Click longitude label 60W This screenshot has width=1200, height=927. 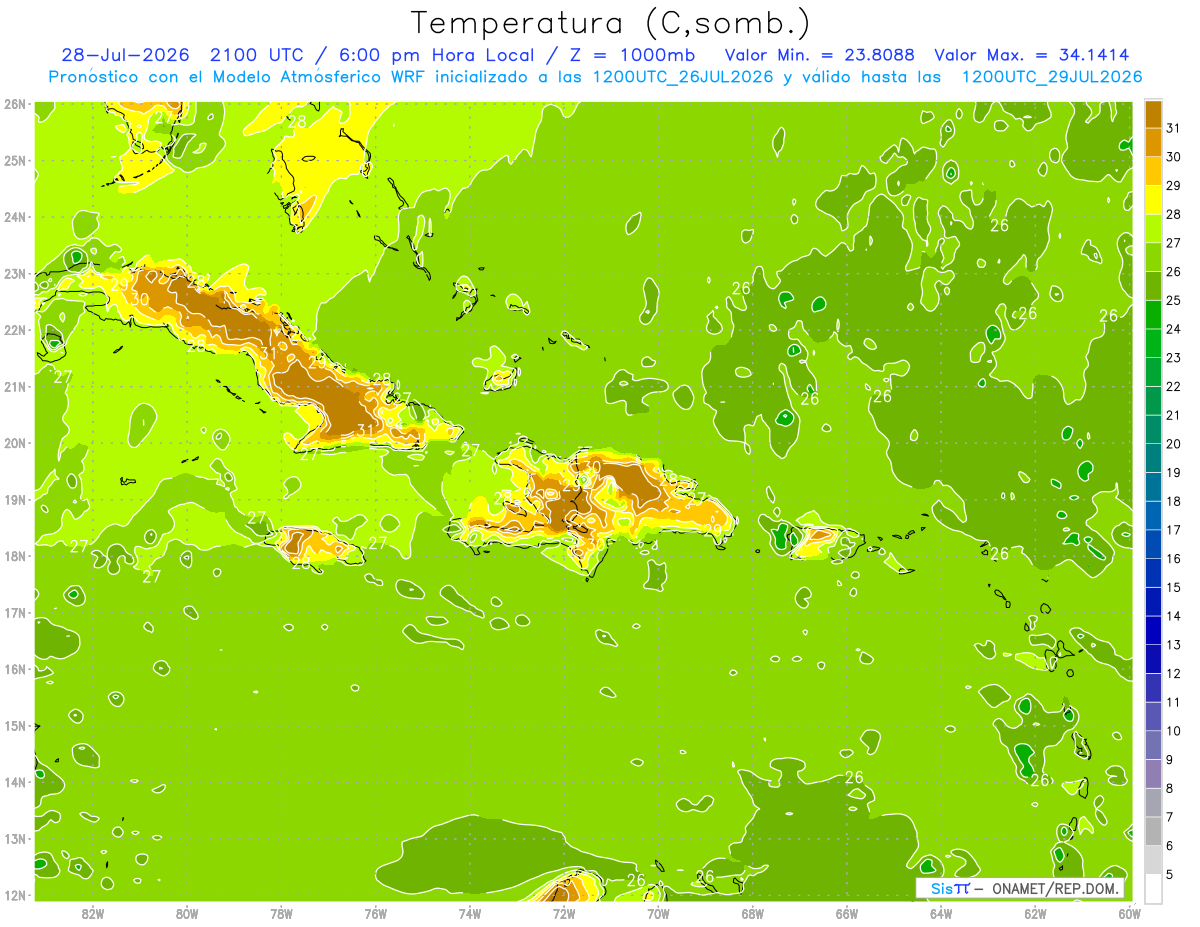tap(1130, 913)
